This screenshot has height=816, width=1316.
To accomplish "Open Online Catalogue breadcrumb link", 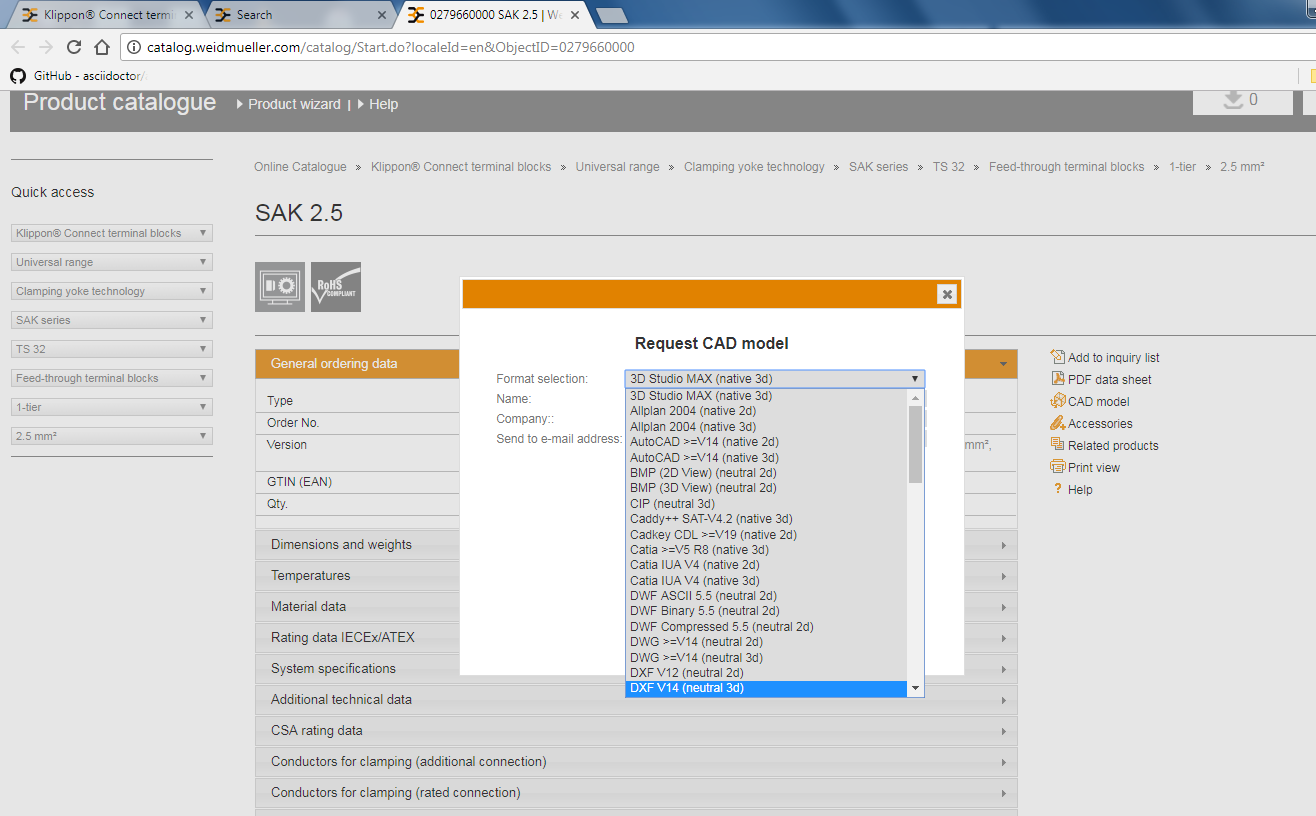I will coord(300,167).
